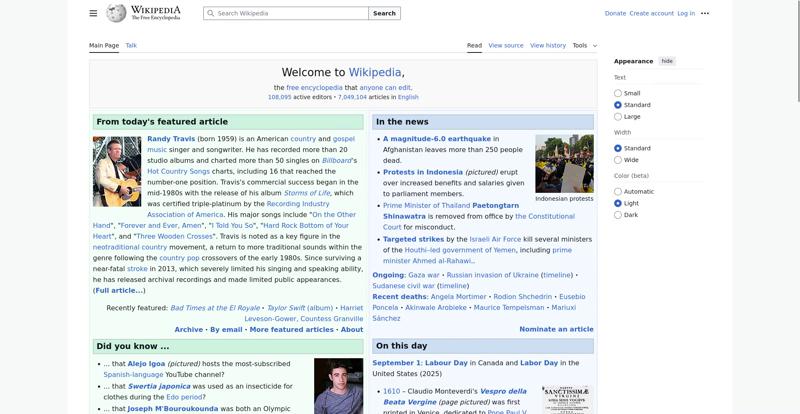The height and width of the screenshot is (414, 800).
Task: Select Wide width option
Action: (x=618, y=160)
